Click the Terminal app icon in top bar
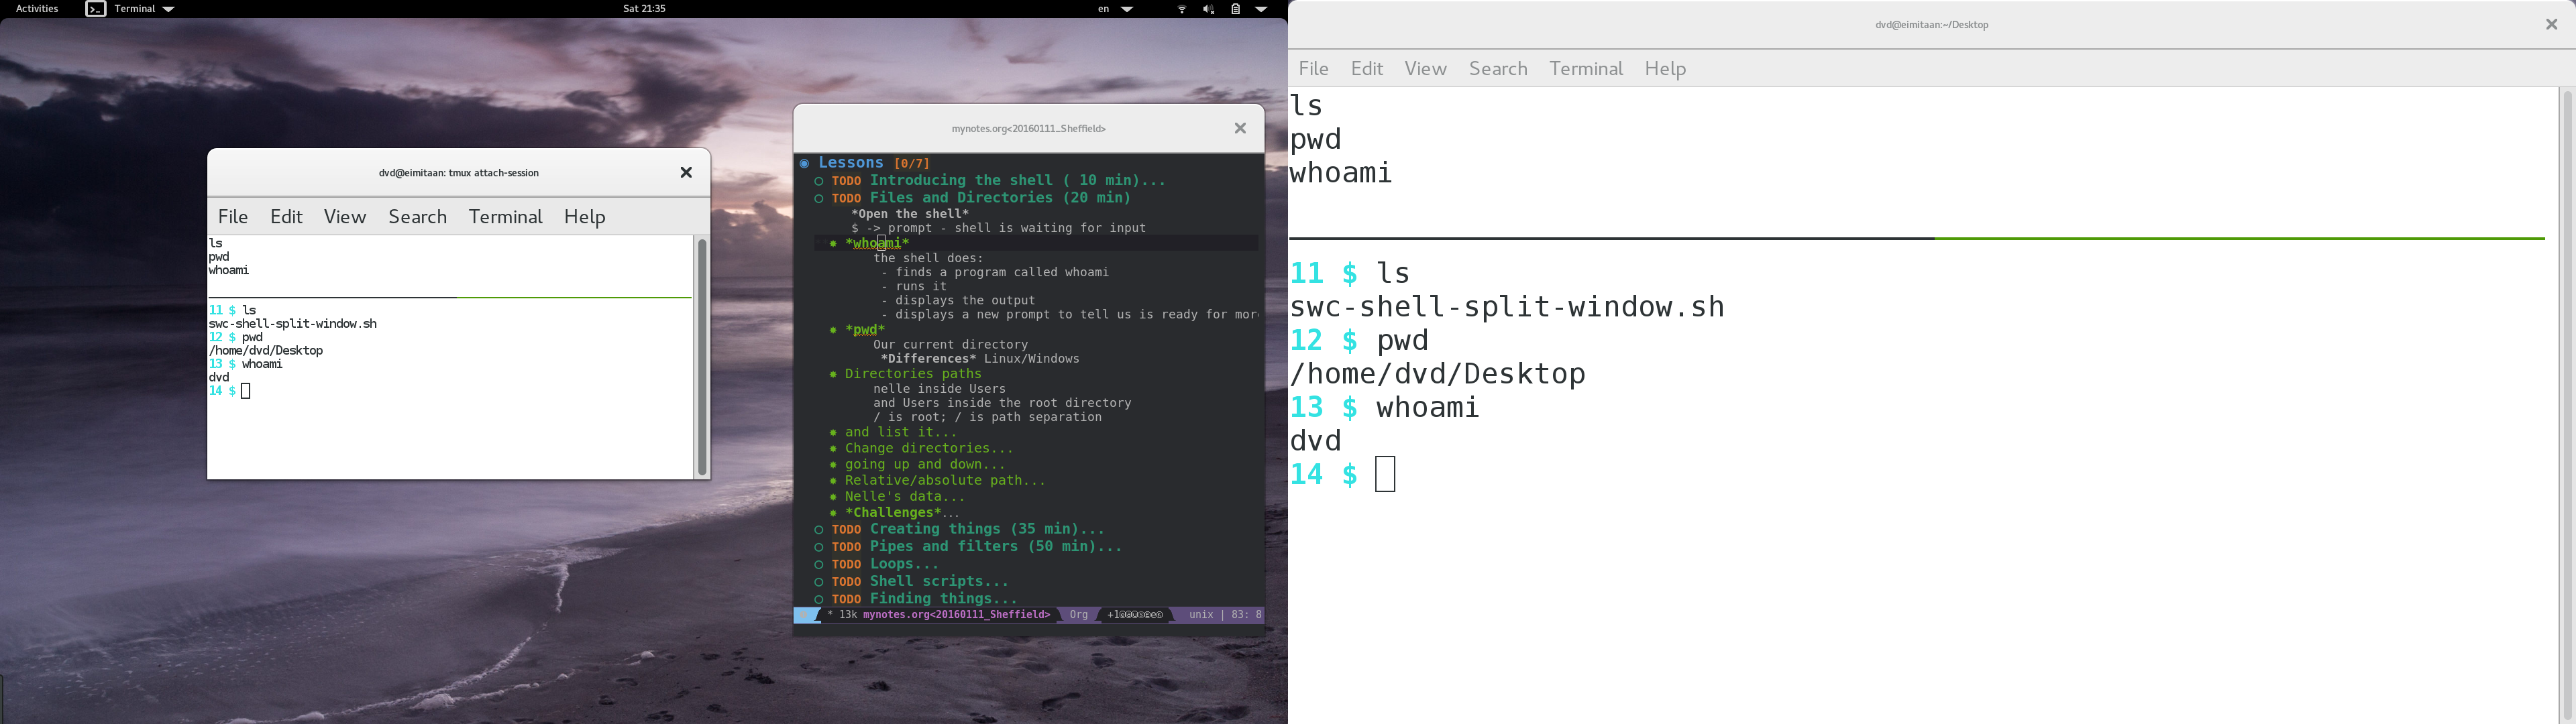2576x724 pixels. (x=95, y=9)
